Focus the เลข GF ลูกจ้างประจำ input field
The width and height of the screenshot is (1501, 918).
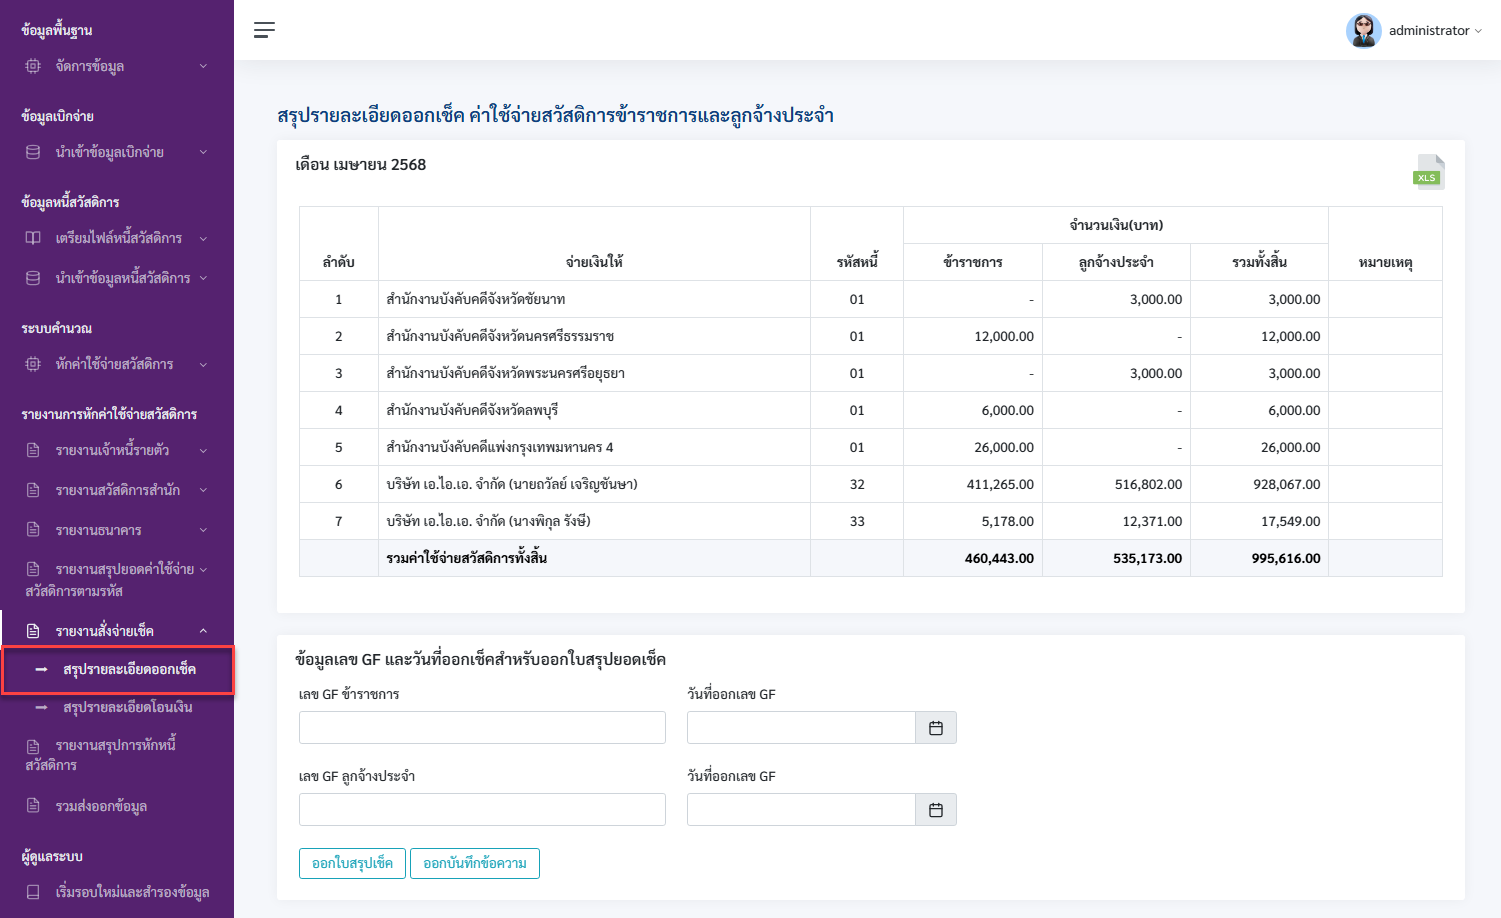point(482,810)
